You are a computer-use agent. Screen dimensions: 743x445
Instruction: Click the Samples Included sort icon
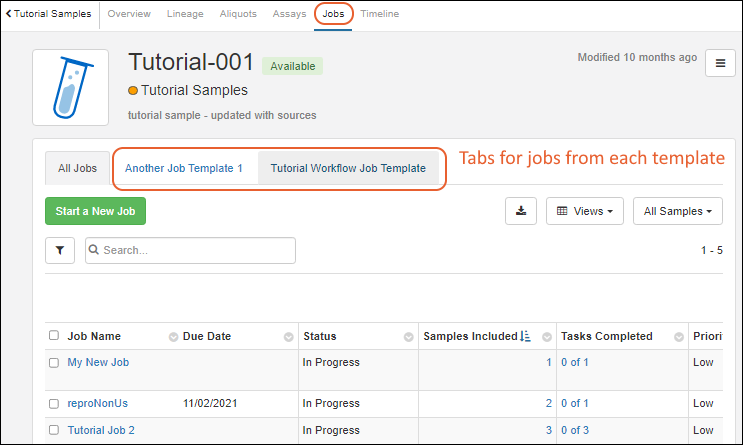point(525,337)
